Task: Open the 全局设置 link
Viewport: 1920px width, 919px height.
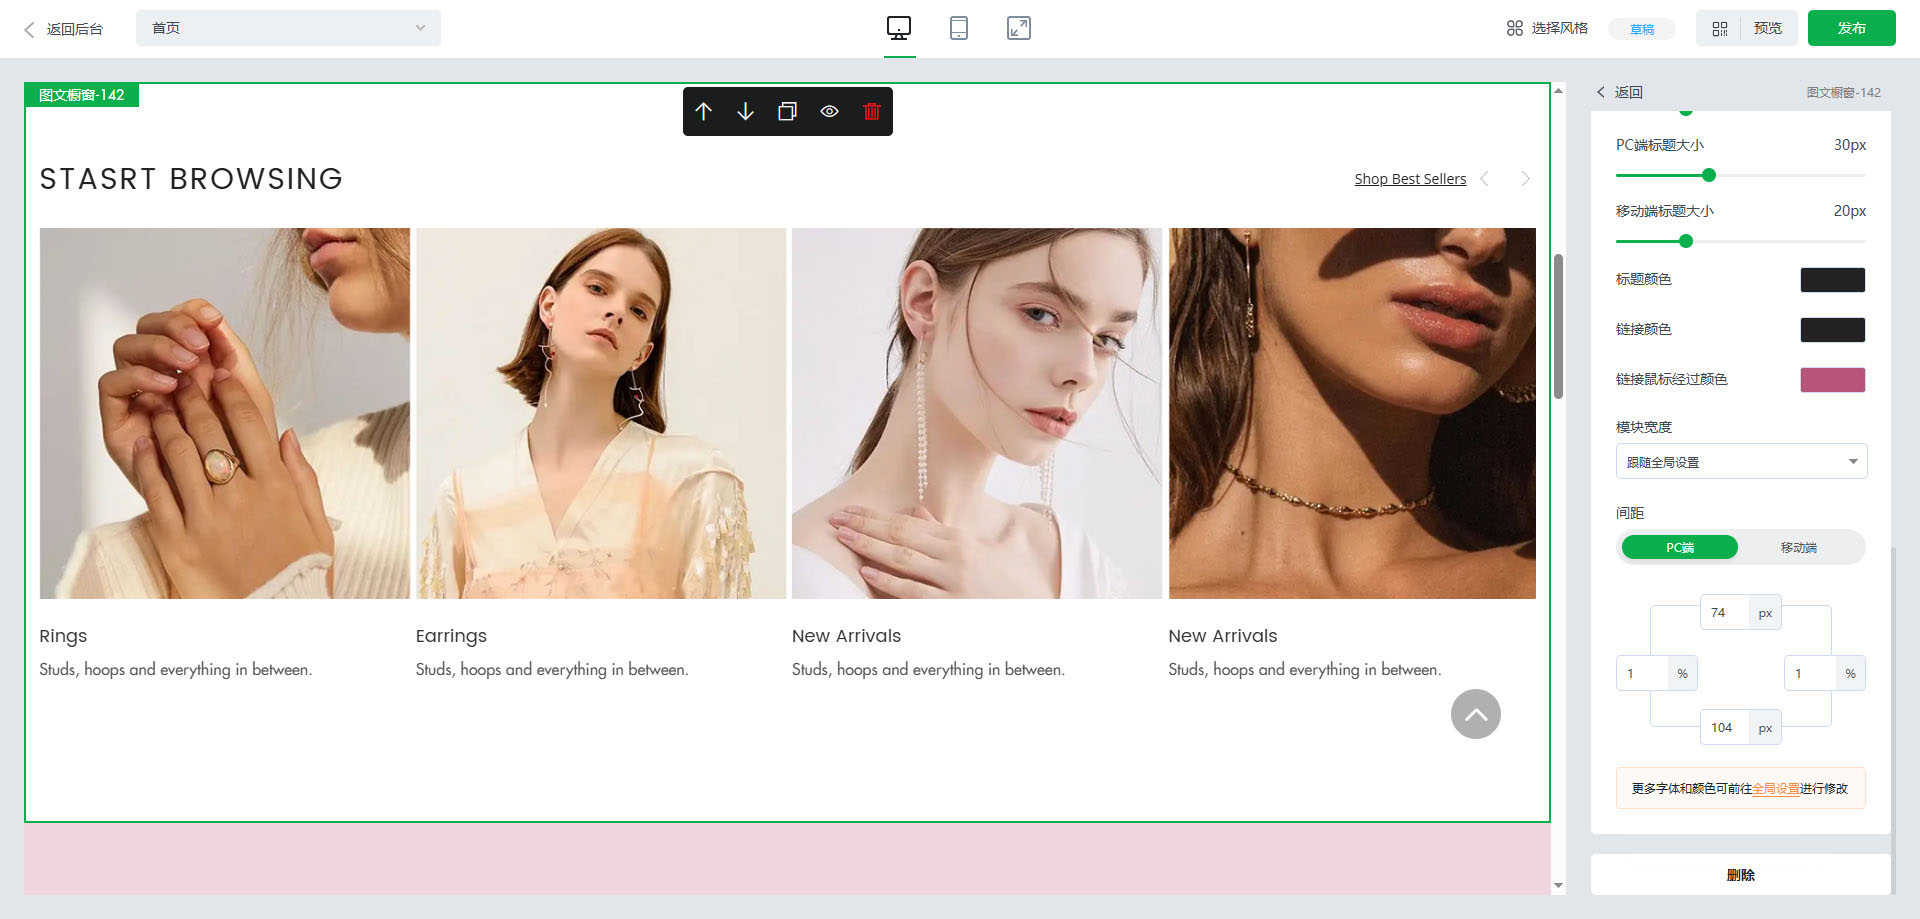Action: [x=1776, y=789]
